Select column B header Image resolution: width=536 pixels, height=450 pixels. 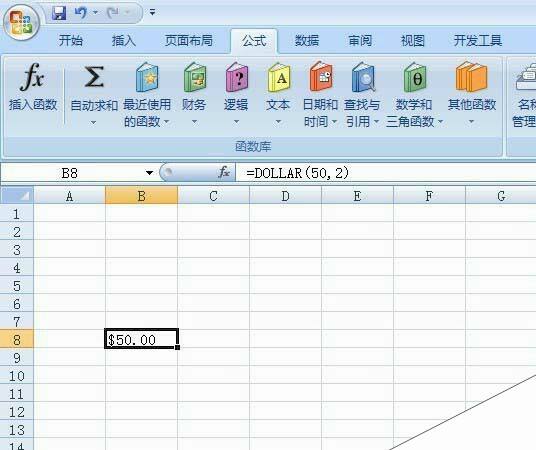(142, 196)
